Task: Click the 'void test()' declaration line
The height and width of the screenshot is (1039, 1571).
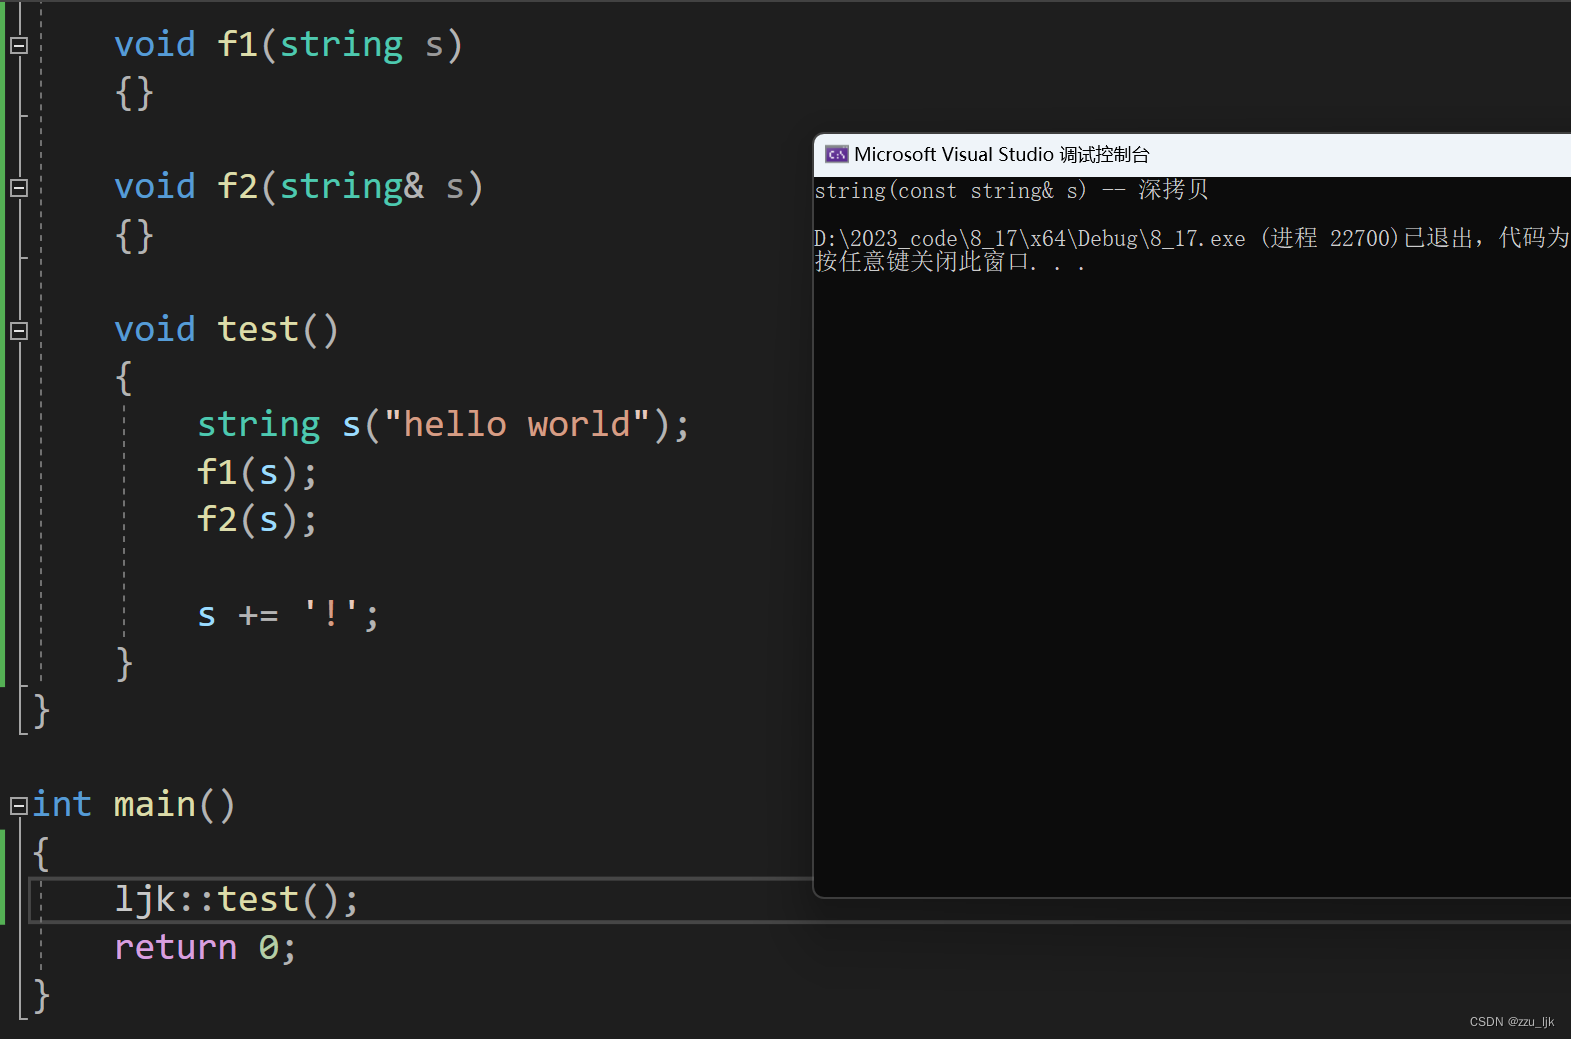Action: click(227, 329)
